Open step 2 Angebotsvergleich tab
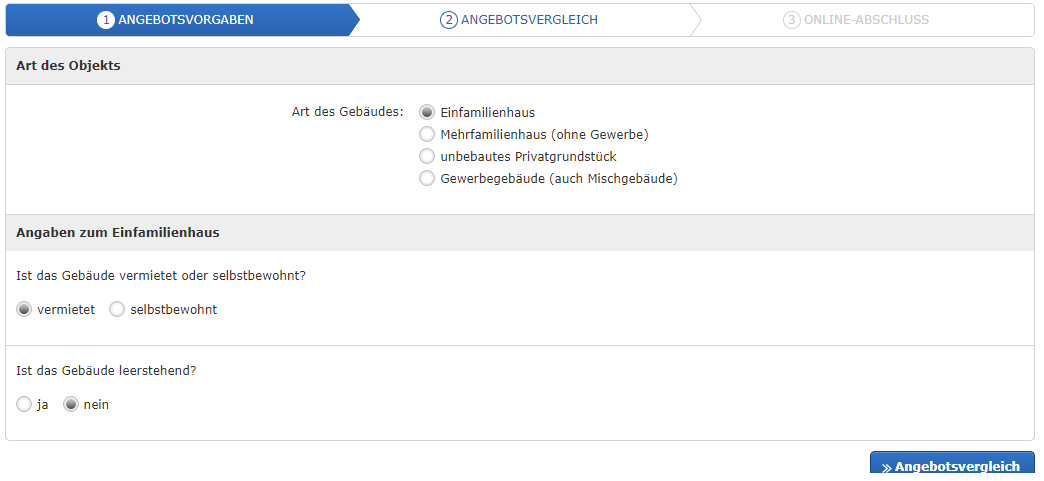 [519, 20]
